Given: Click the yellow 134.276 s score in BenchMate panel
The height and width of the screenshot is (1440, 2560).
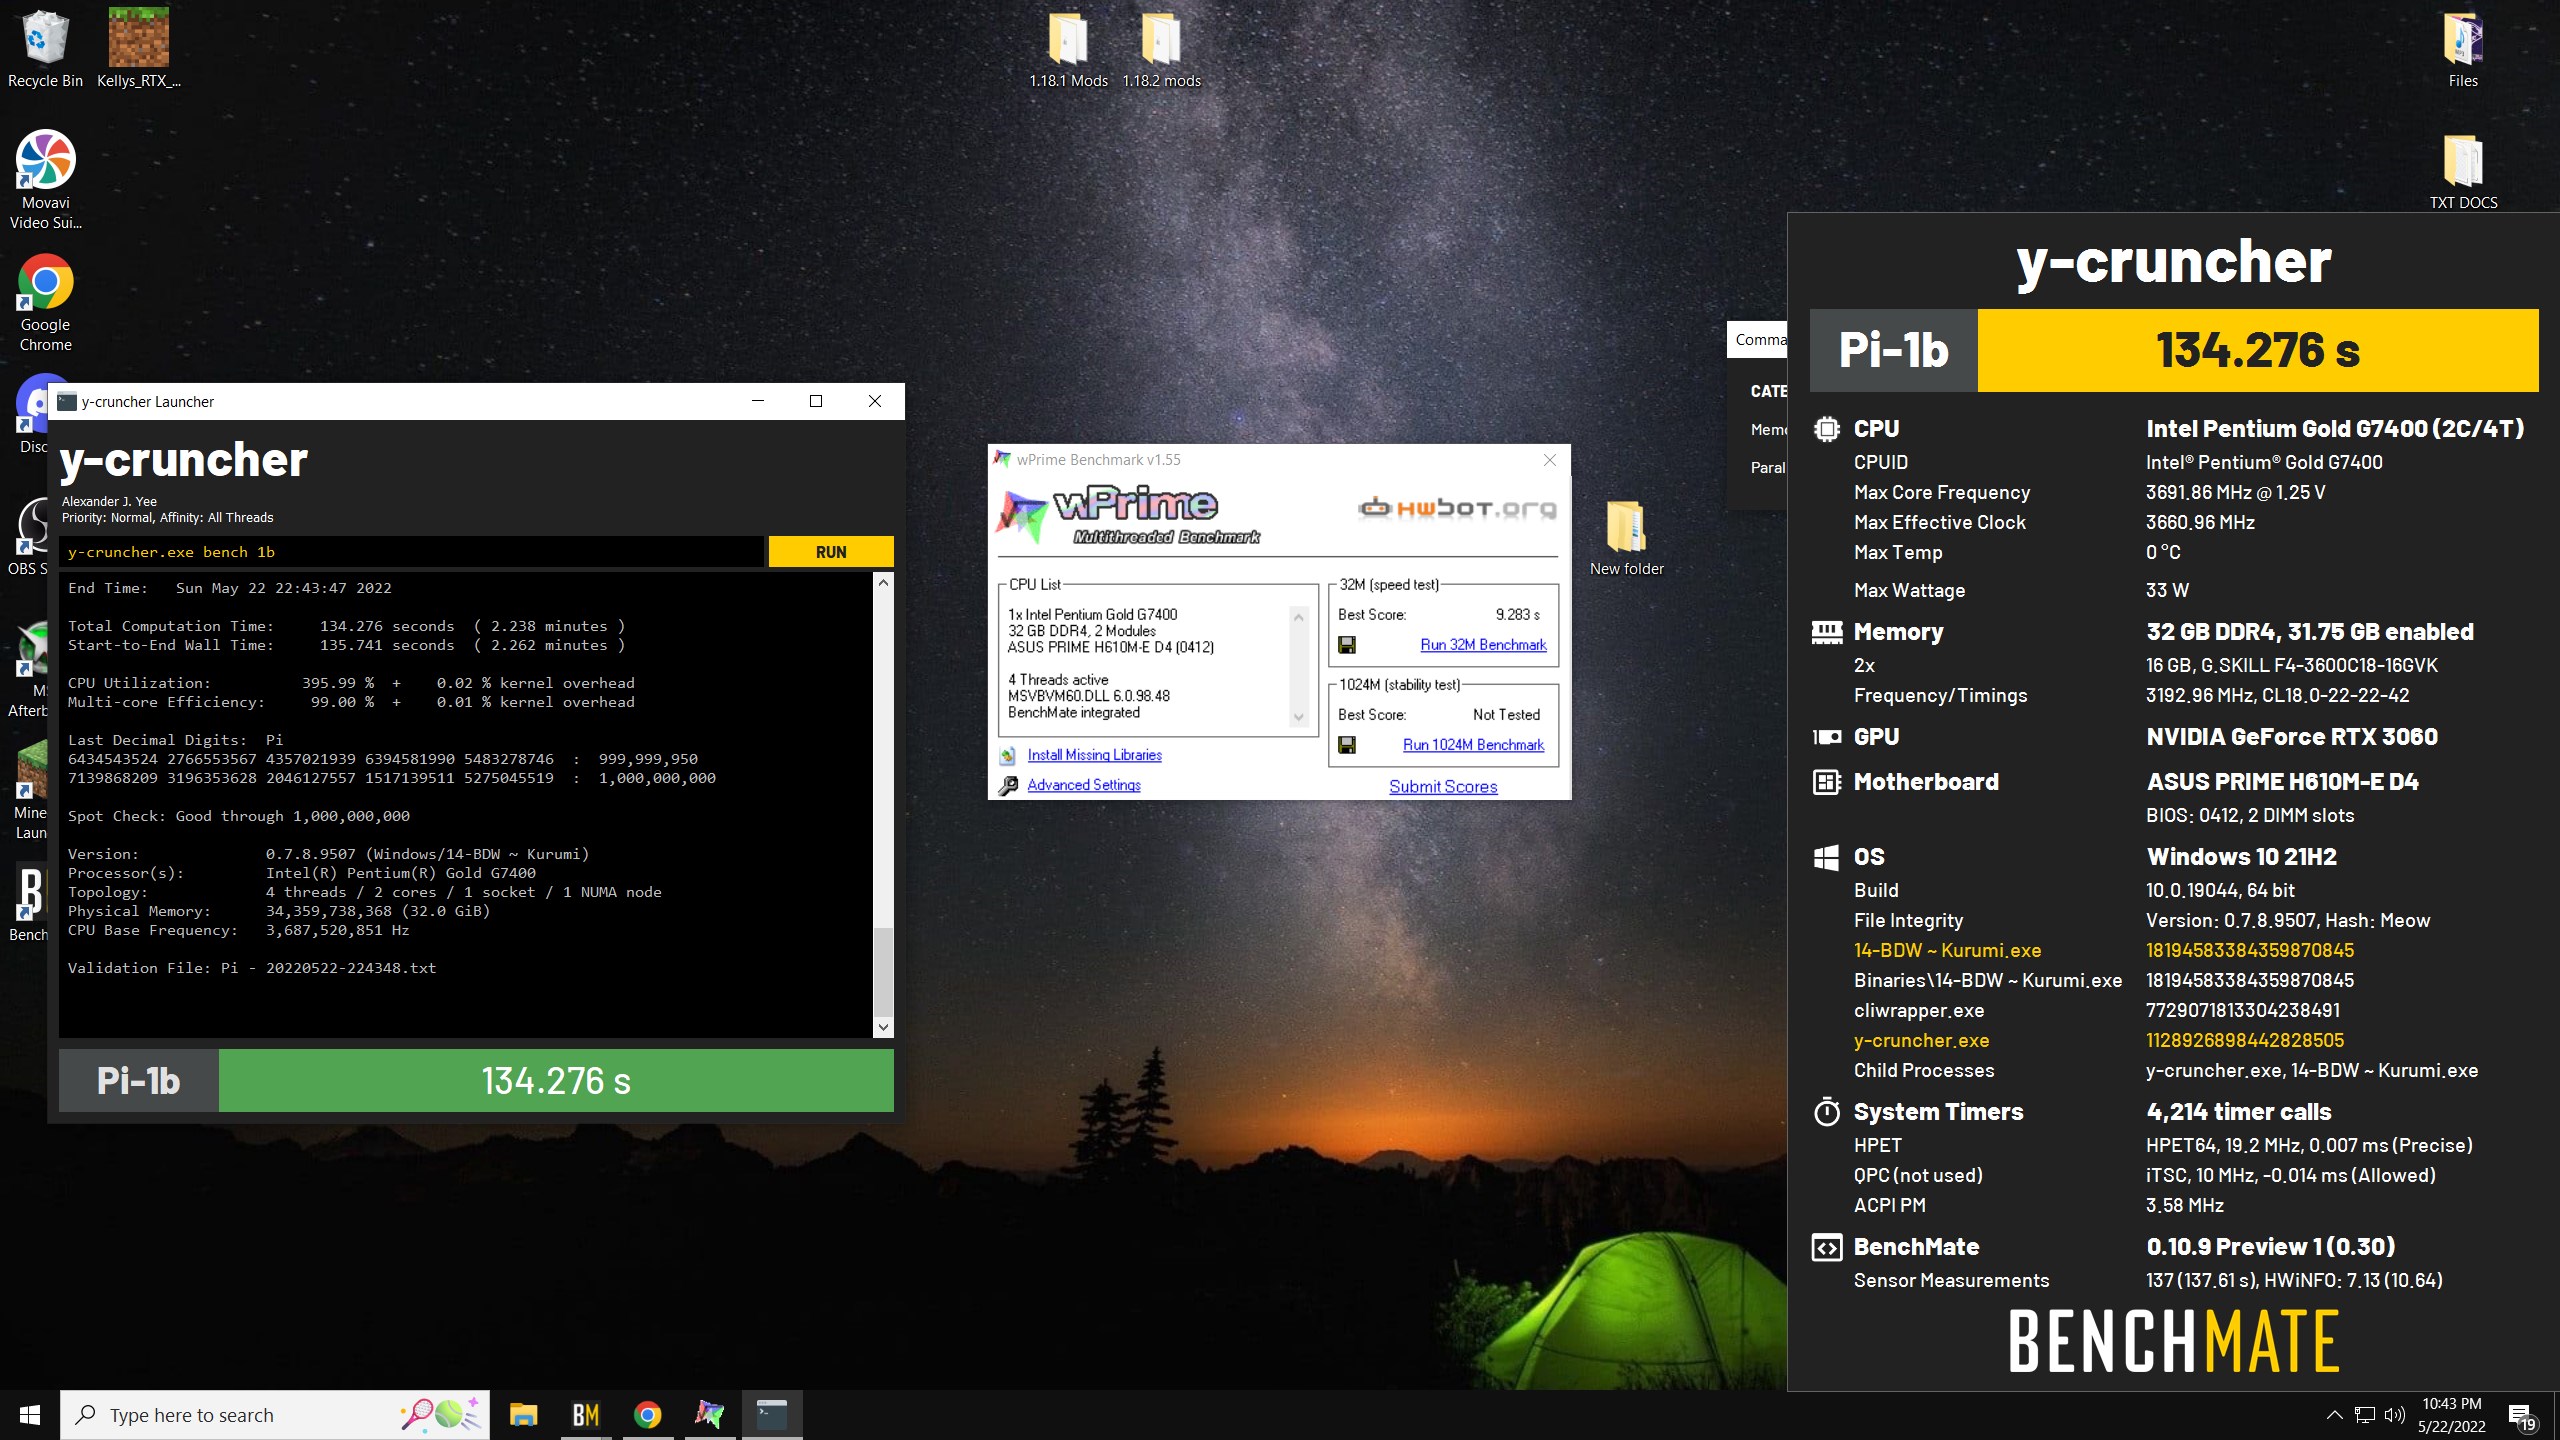Looking at the screenshot, I should pos(2258,351).
